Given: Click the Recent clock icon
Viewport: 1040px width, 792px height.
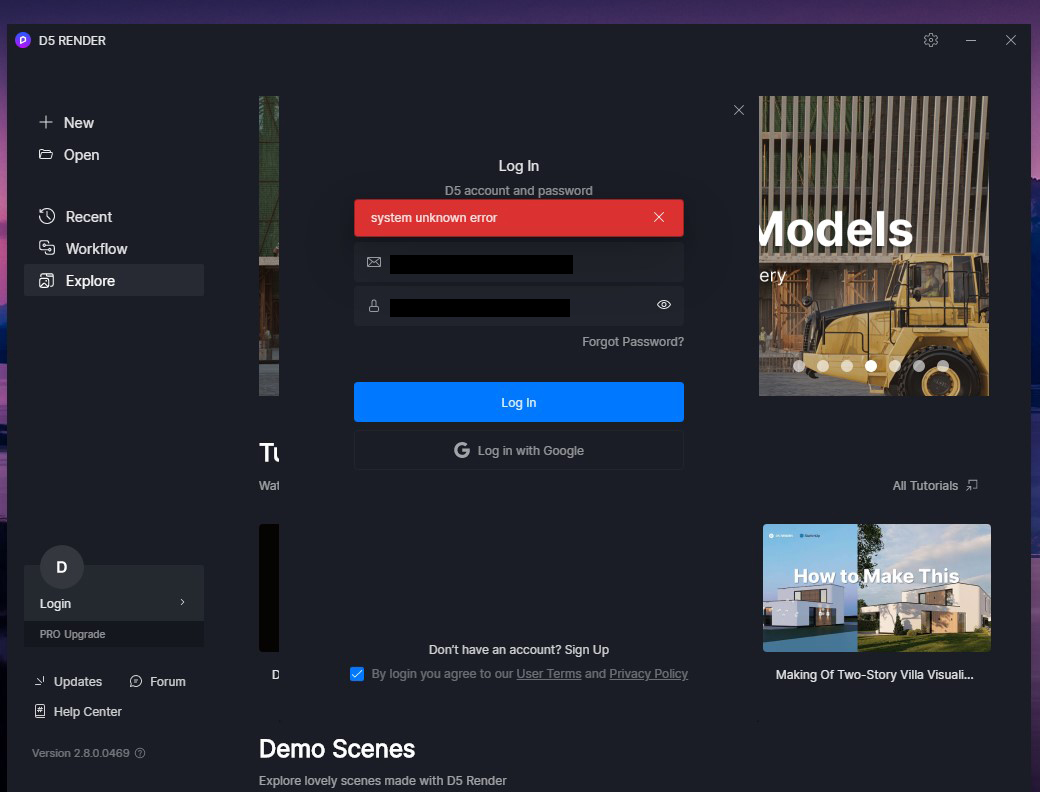Looking at the screenshot, I should (46, 216).
